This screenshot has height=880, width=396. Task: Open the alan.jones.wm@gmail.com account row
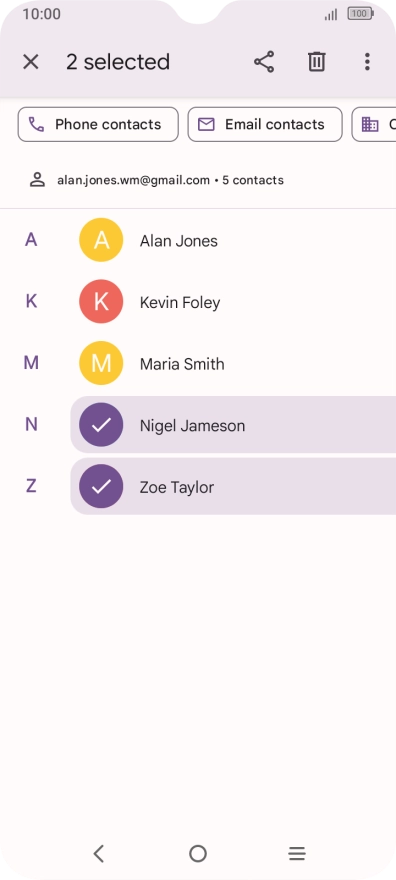(198, 180)
